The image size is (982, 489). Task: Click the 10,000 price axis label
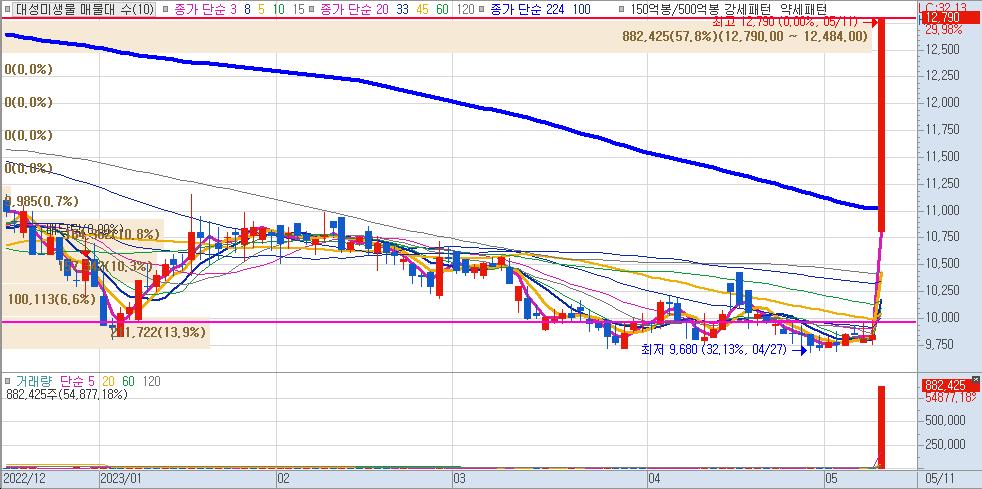pyautogui.click(x=940, y=317)
